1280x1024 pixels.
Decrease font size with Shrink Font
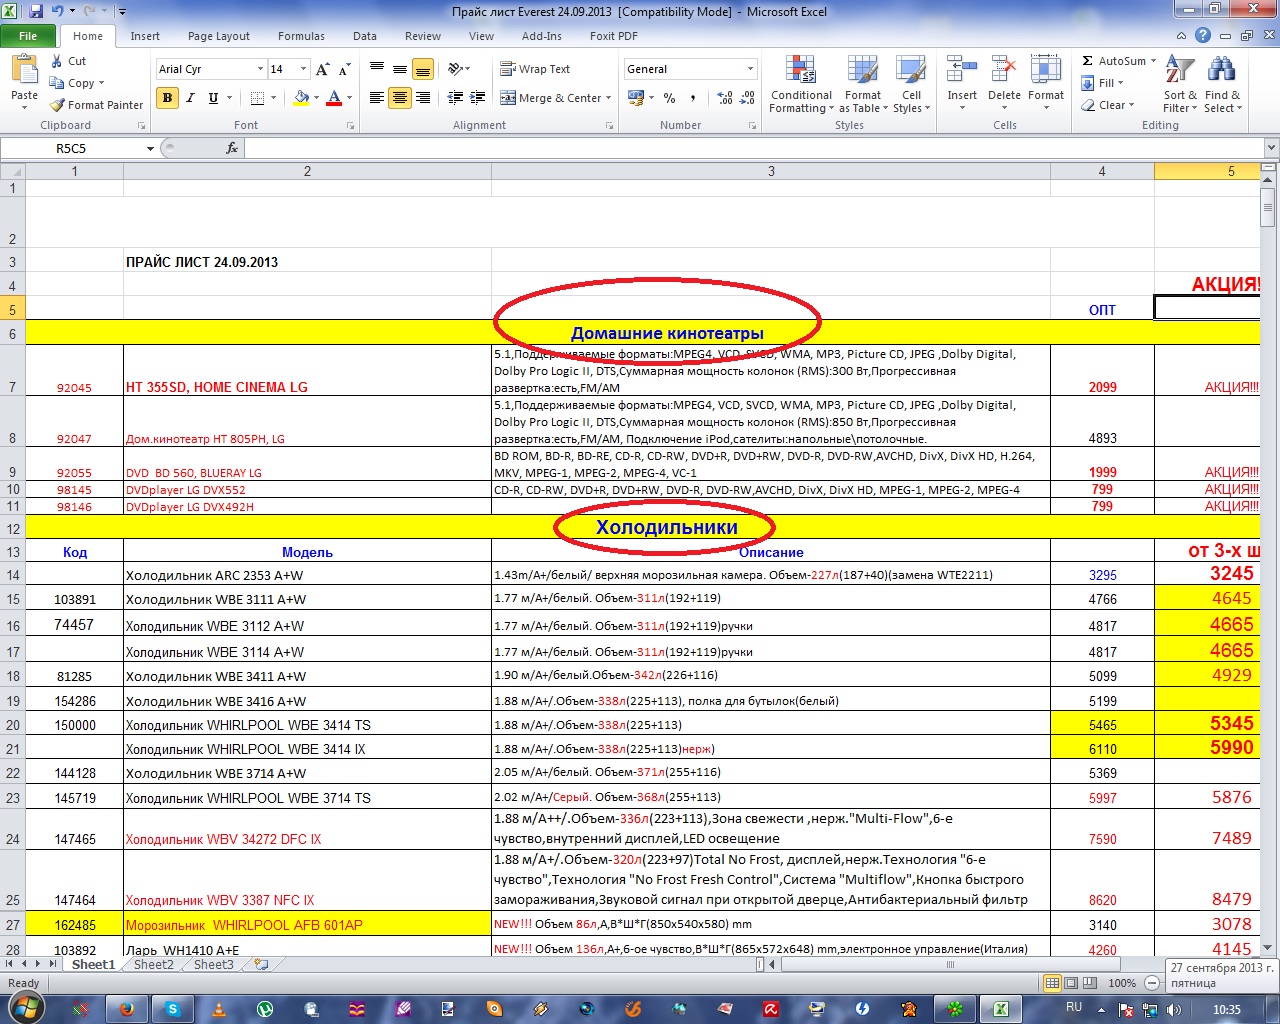(344, 69)
